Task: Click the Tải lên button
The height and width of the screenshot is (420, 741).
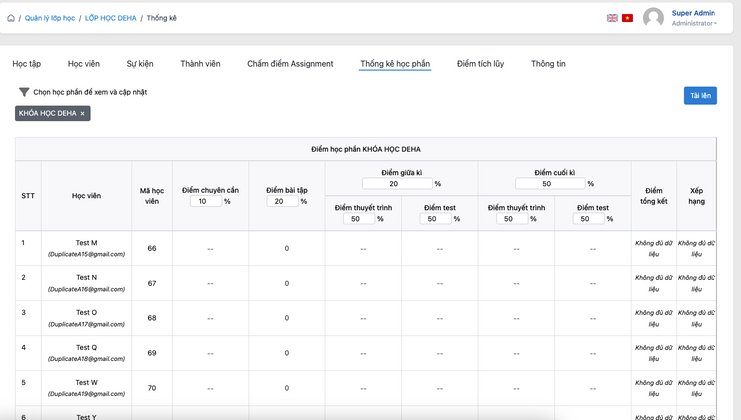Action: tap(700, 96)
